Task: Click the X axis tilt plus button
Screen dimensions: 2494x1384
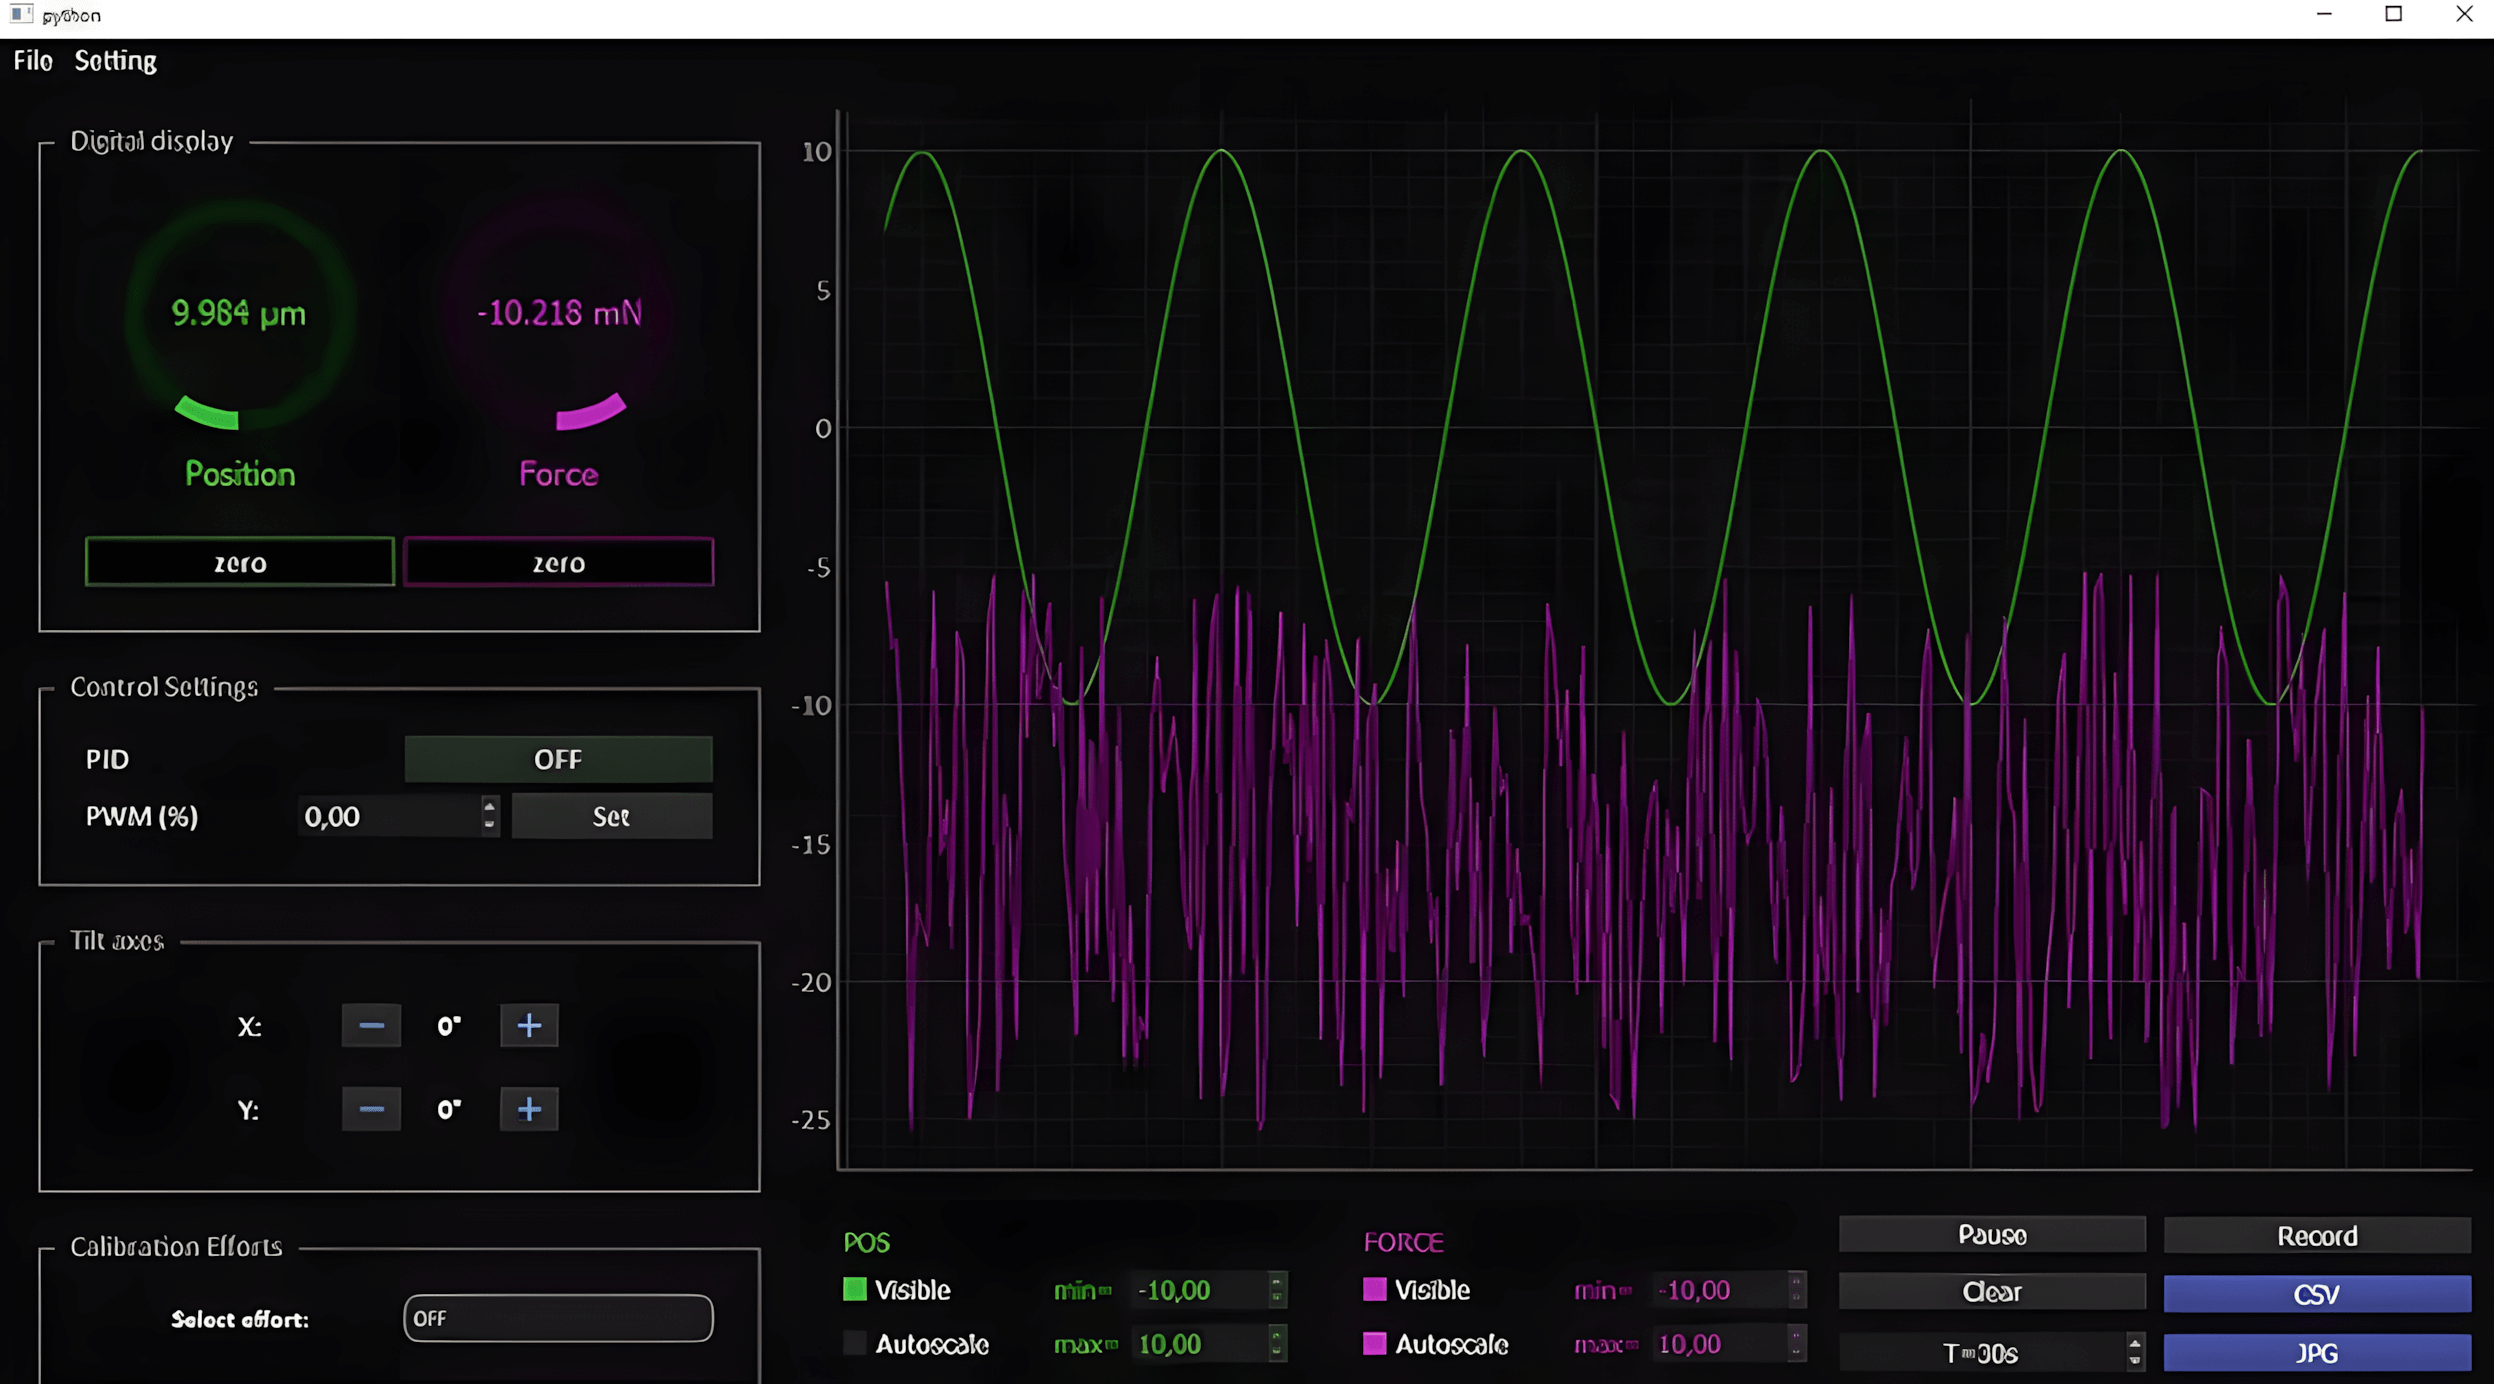Action: pos(529,1026)
